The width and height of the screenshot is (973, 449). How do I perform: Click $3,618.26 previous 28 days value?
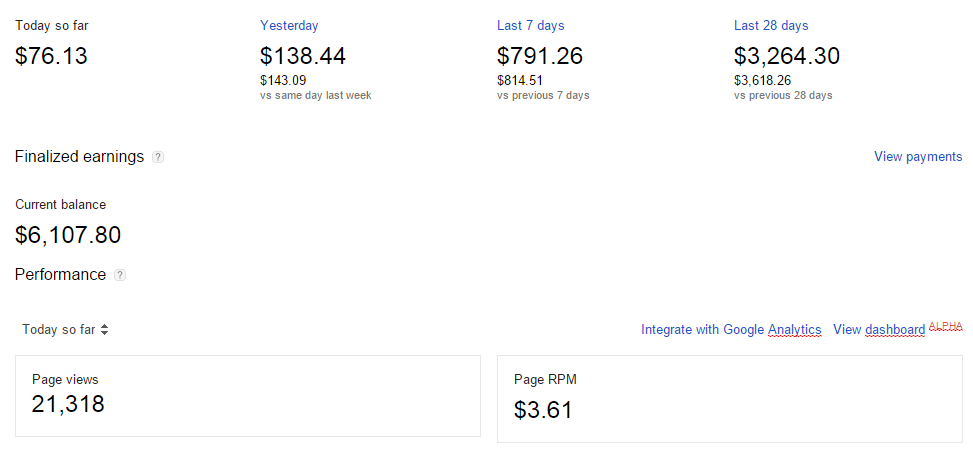tap(763, 81)
